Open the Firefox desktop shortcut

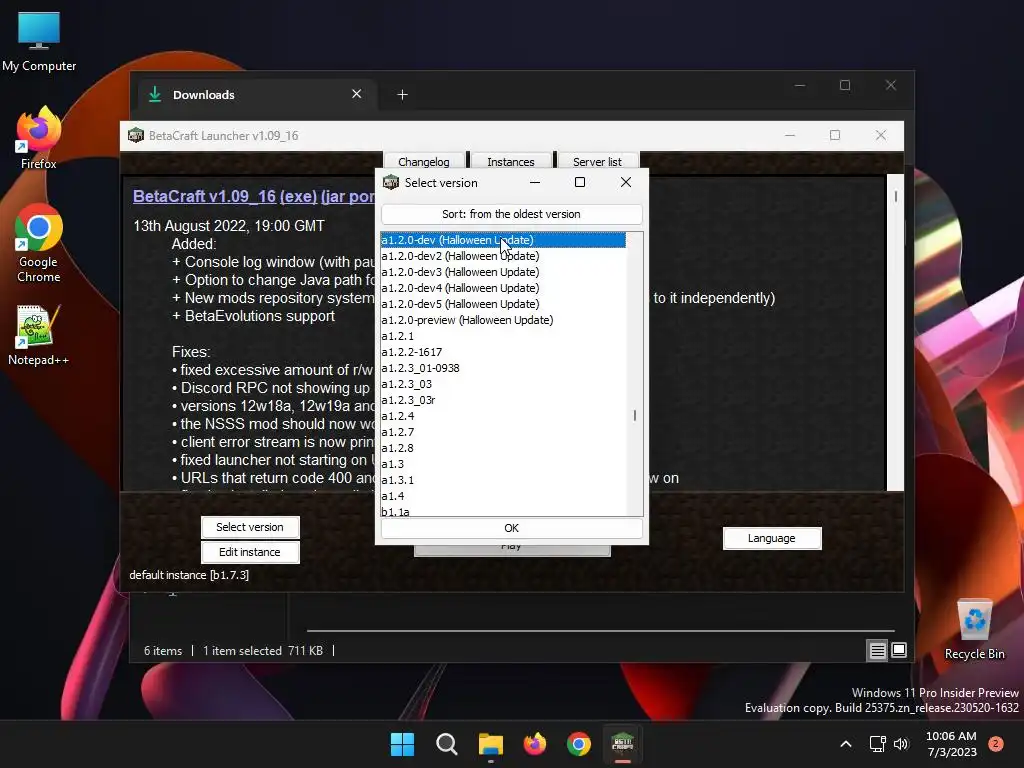coord(39,138)
